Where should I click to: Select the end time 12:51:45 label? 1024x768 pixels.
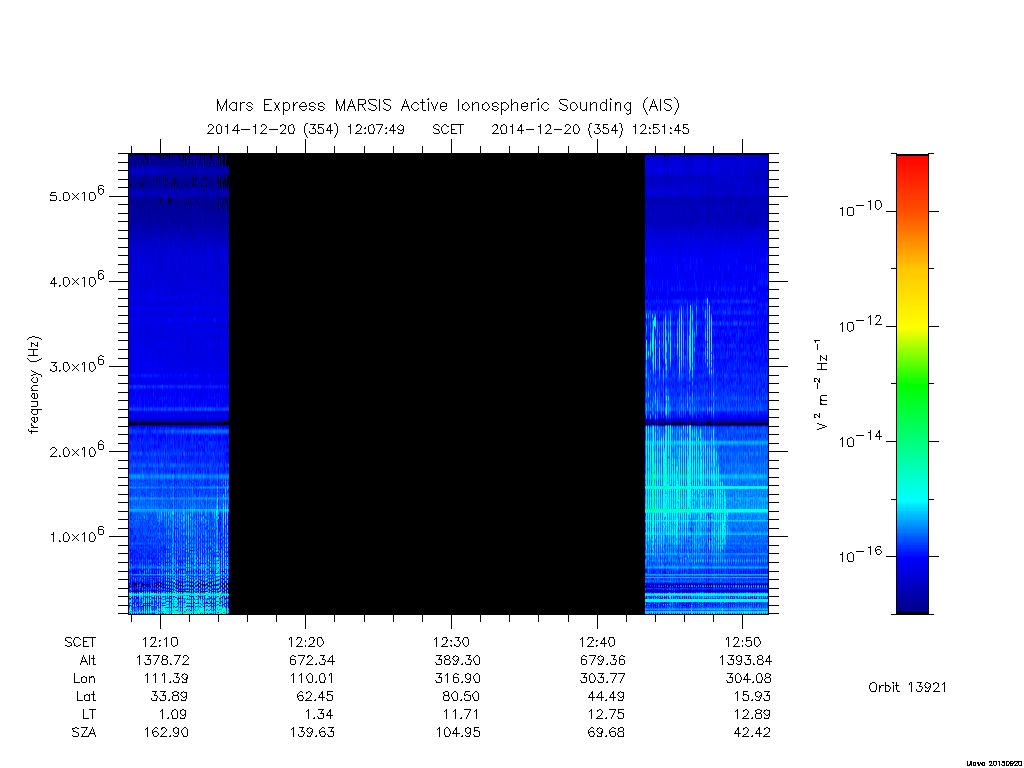point(660,129)
